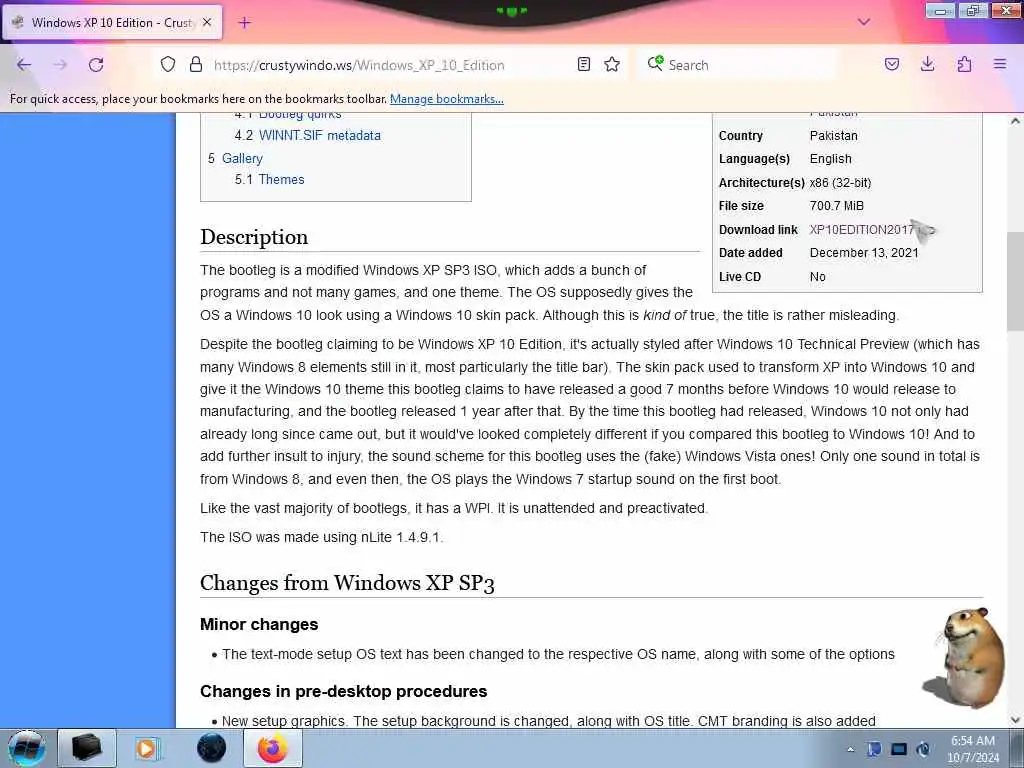Open a new tab with plus
1024x768 pixels.
pyautogui.click(x=244, y=23)
